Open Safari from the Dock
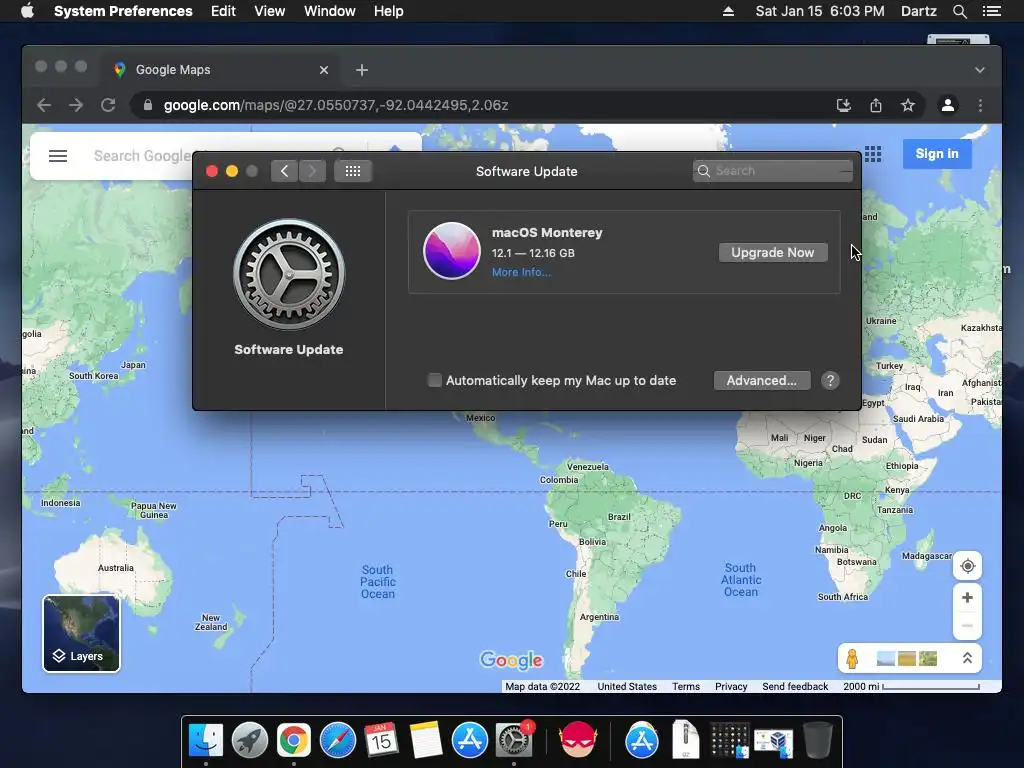The height and width of the screenshot is (768, 1024). point(338,741)
